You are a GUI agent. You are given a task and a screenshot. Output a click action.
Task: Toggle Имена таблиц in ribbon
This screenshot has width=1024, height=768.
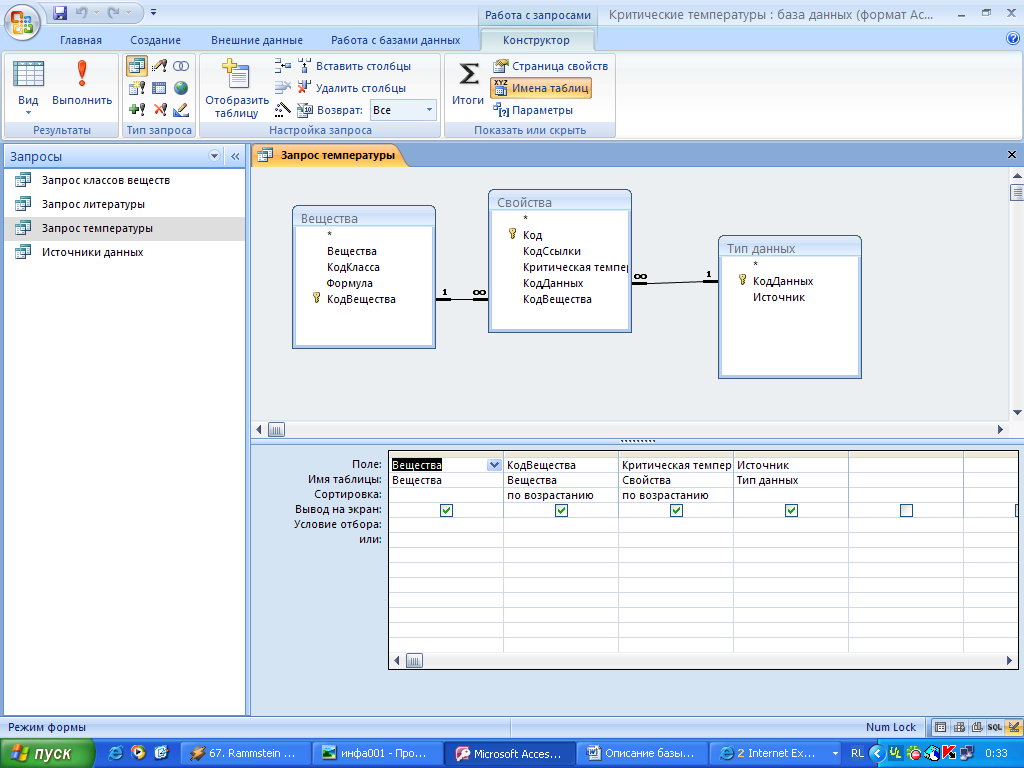pyautogui.click(x=541, y=88)
